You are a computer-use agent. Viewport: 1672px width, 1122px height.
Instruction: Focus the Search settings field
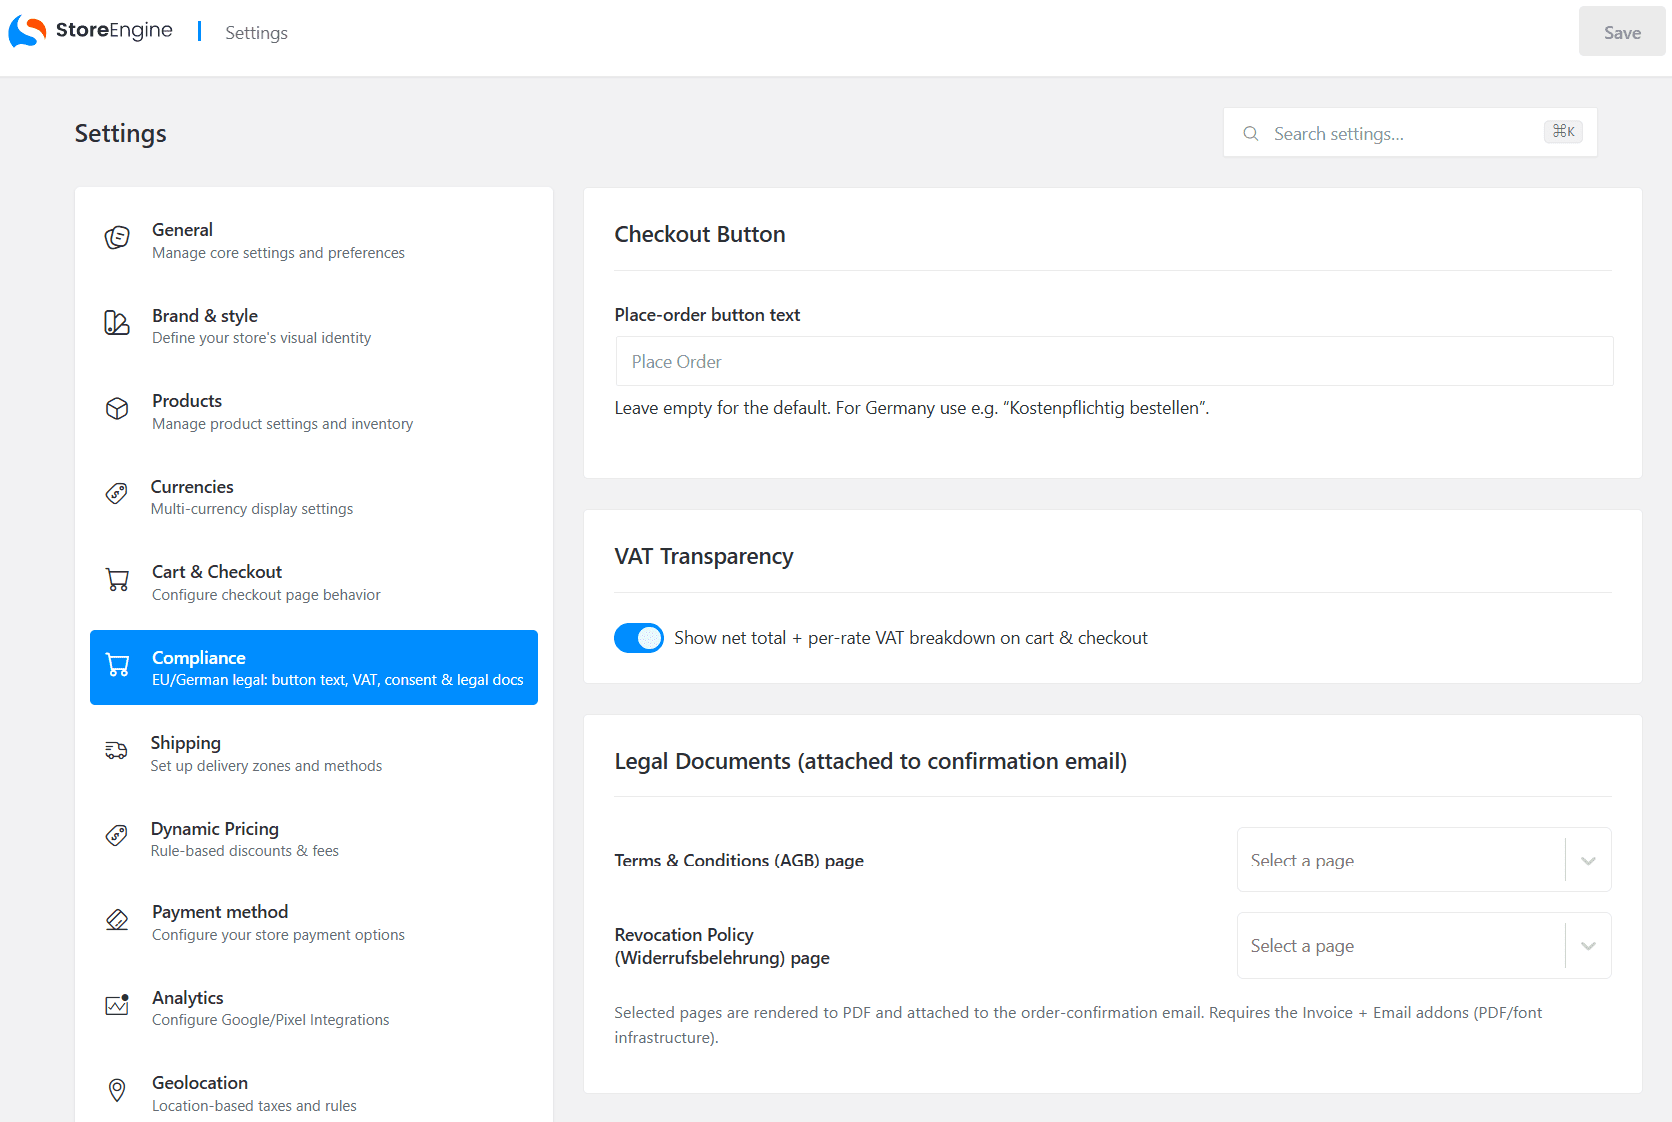click(1410, 132)
